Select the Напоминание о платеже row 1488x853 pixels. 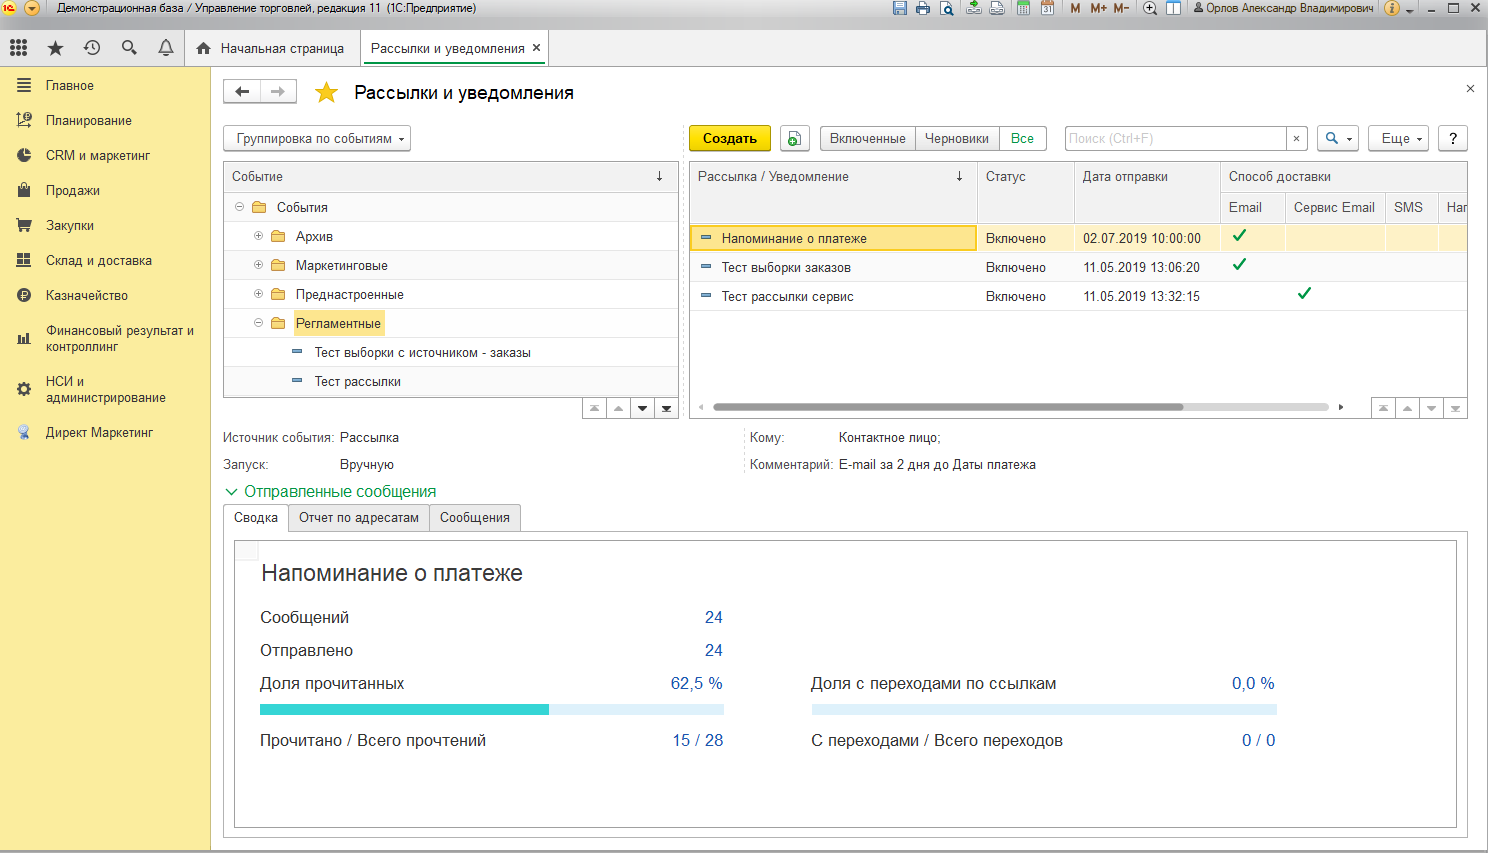click(1078, 238)
